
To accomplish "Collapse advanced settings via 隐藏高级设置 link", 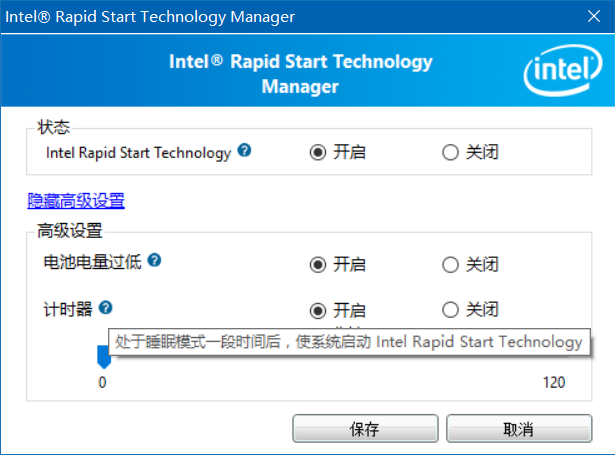I will tap(76, 200).
